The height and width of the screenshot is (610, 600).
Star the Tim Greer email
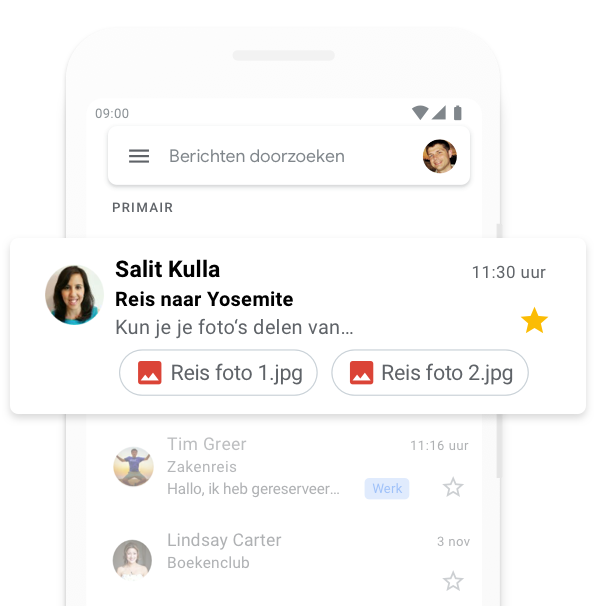453,487
